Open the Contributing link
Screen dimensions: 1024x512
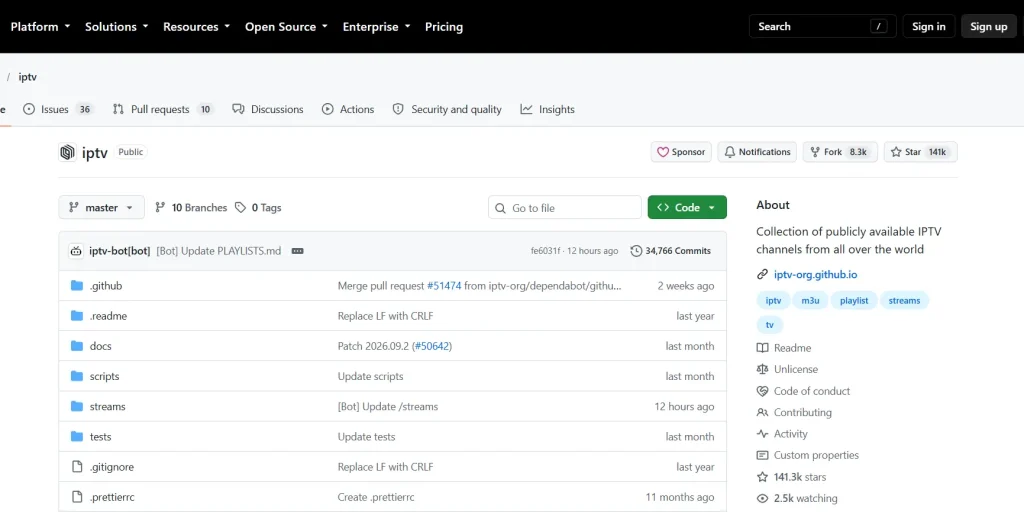coord(794,412)
